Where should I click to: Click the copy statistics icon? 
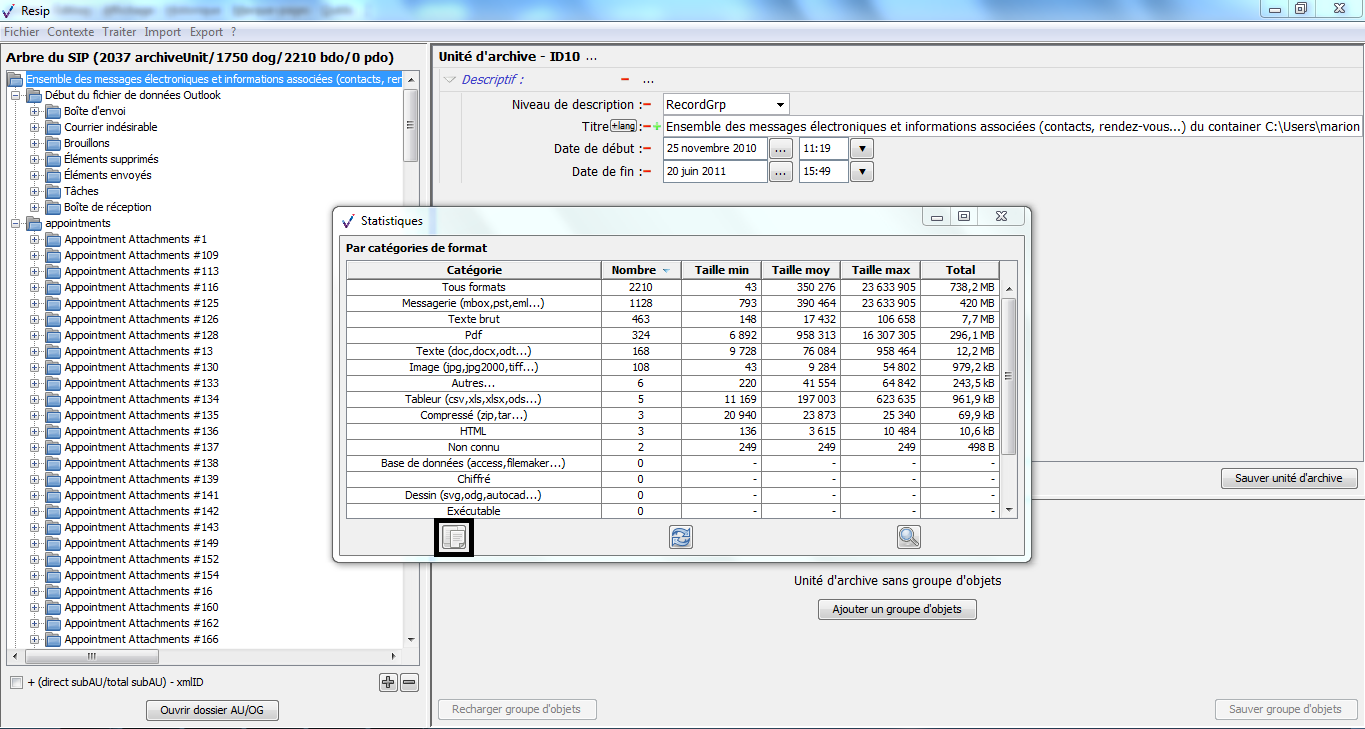(455, 538)
